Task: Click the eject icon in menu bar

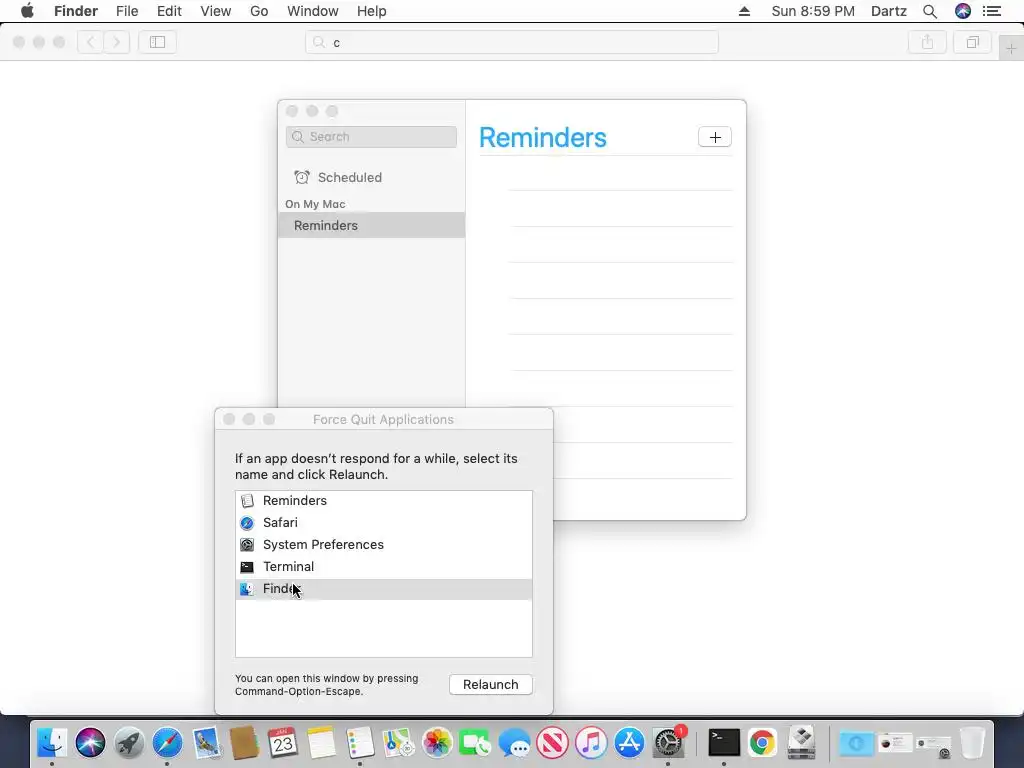Action: click(x=744, y=11)
